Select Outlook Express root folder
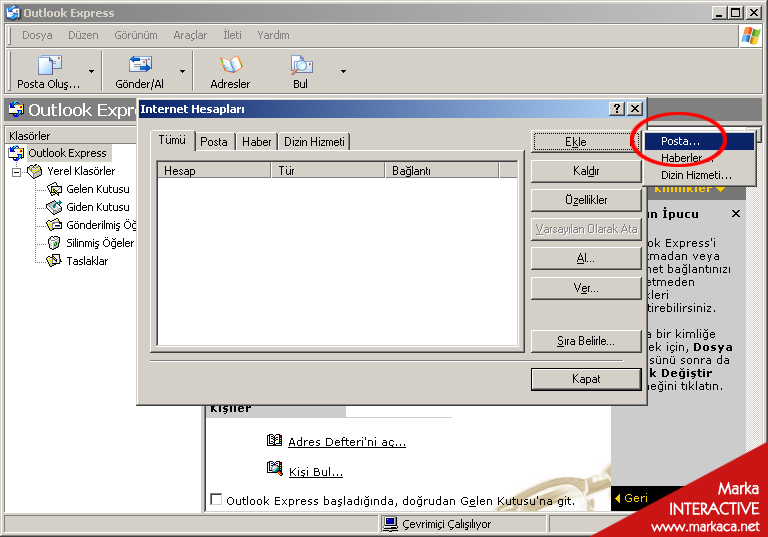 click(x=67, y=153)
